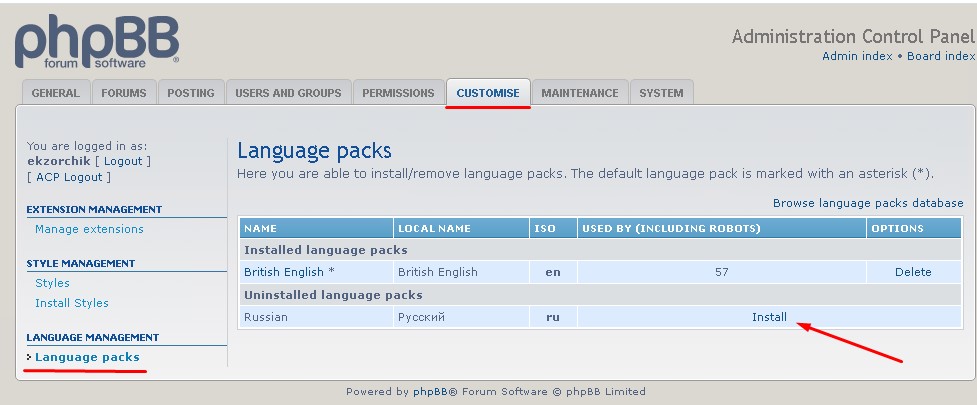Go to Users and Groups tab
The image size is (977, 405).
point(289,93)
